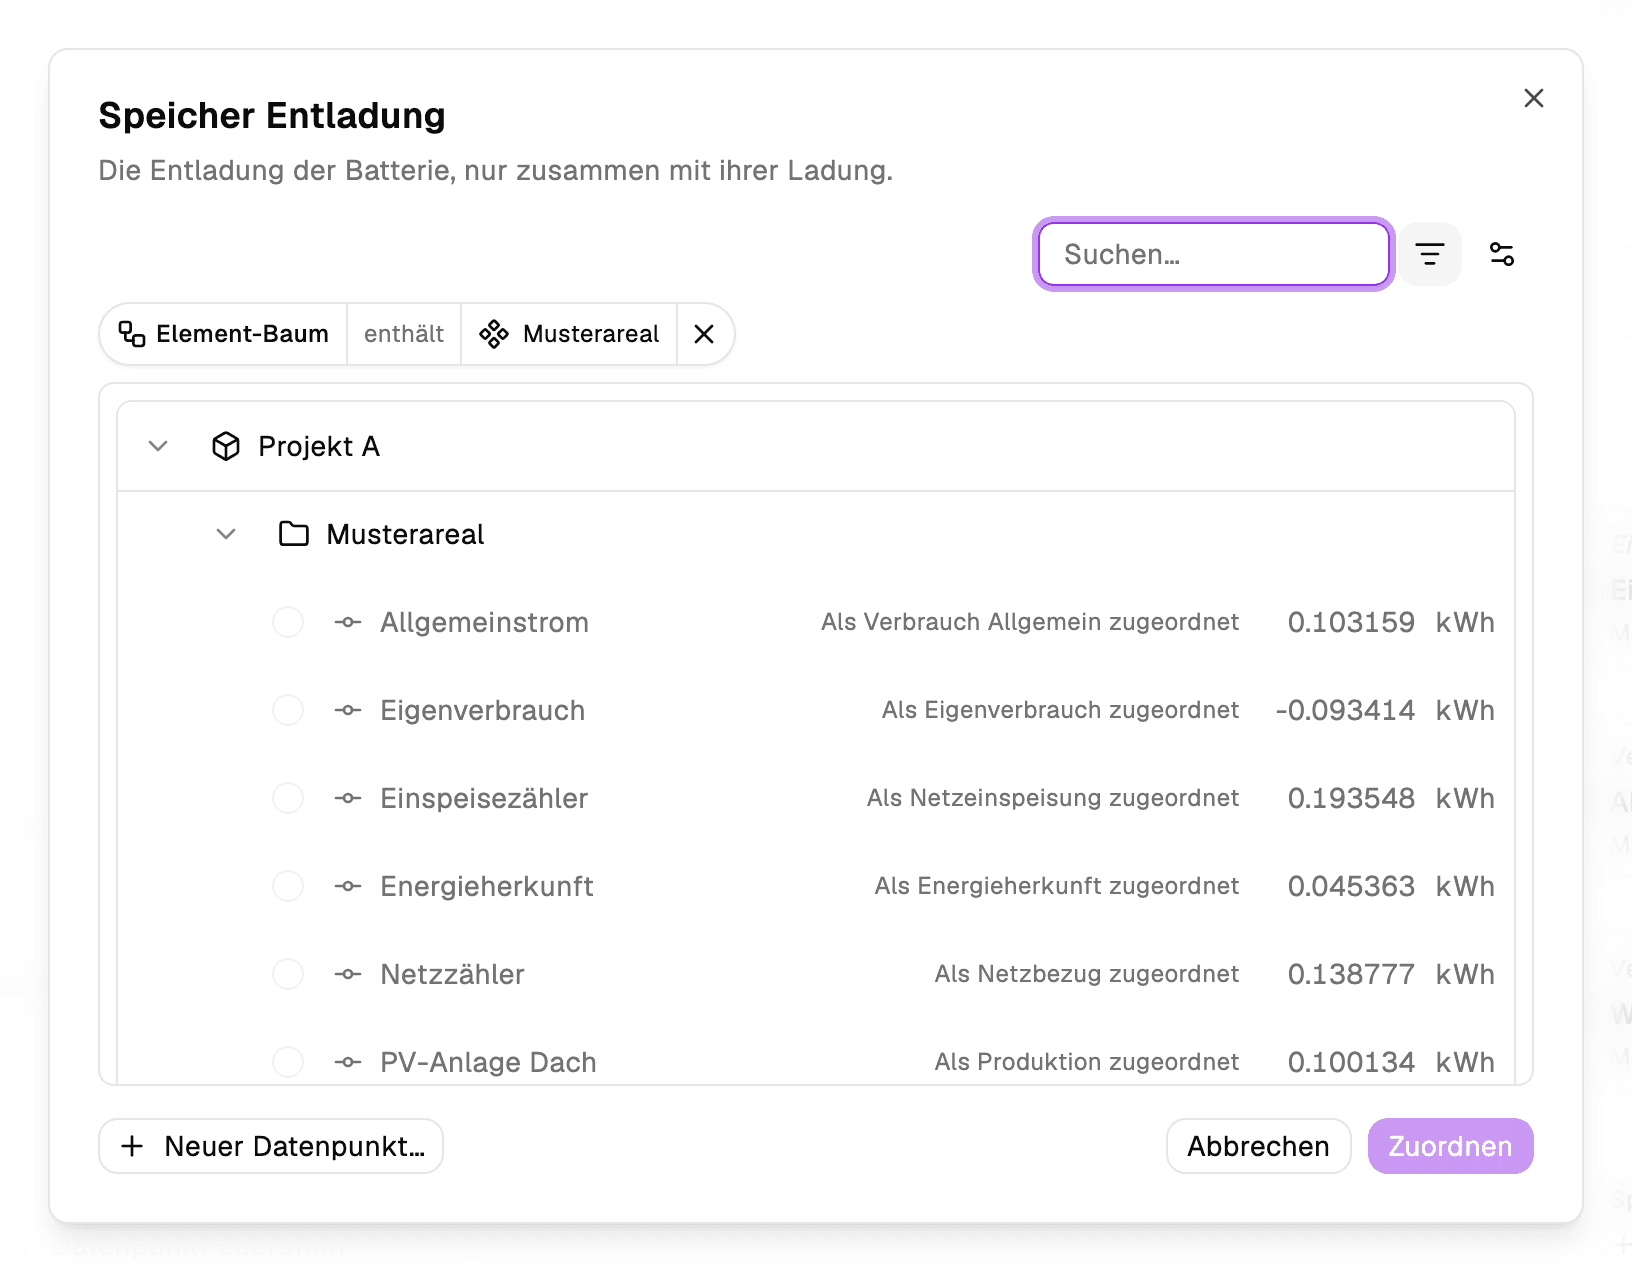Click the datapoint icon next to Netzzähler

pos(348,974)
